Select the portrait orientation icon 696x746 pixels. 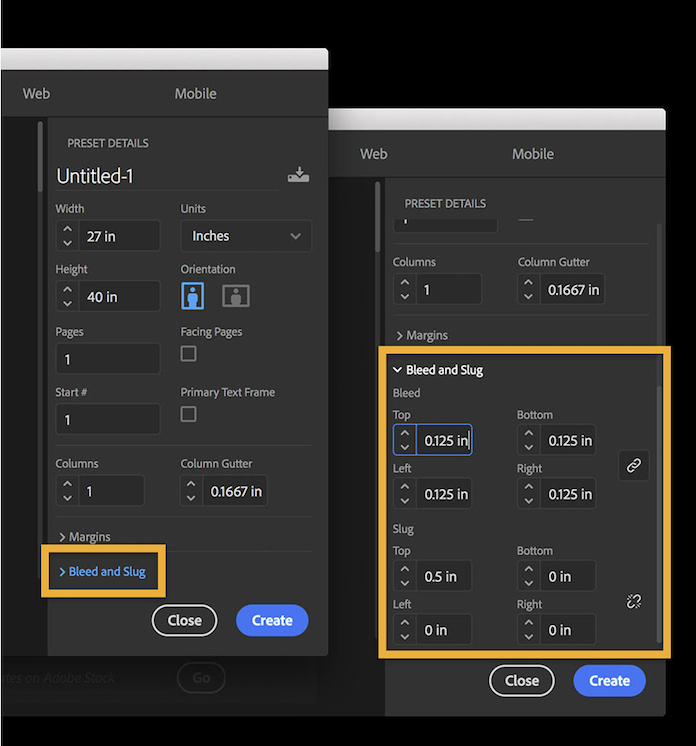click(193, 296)
